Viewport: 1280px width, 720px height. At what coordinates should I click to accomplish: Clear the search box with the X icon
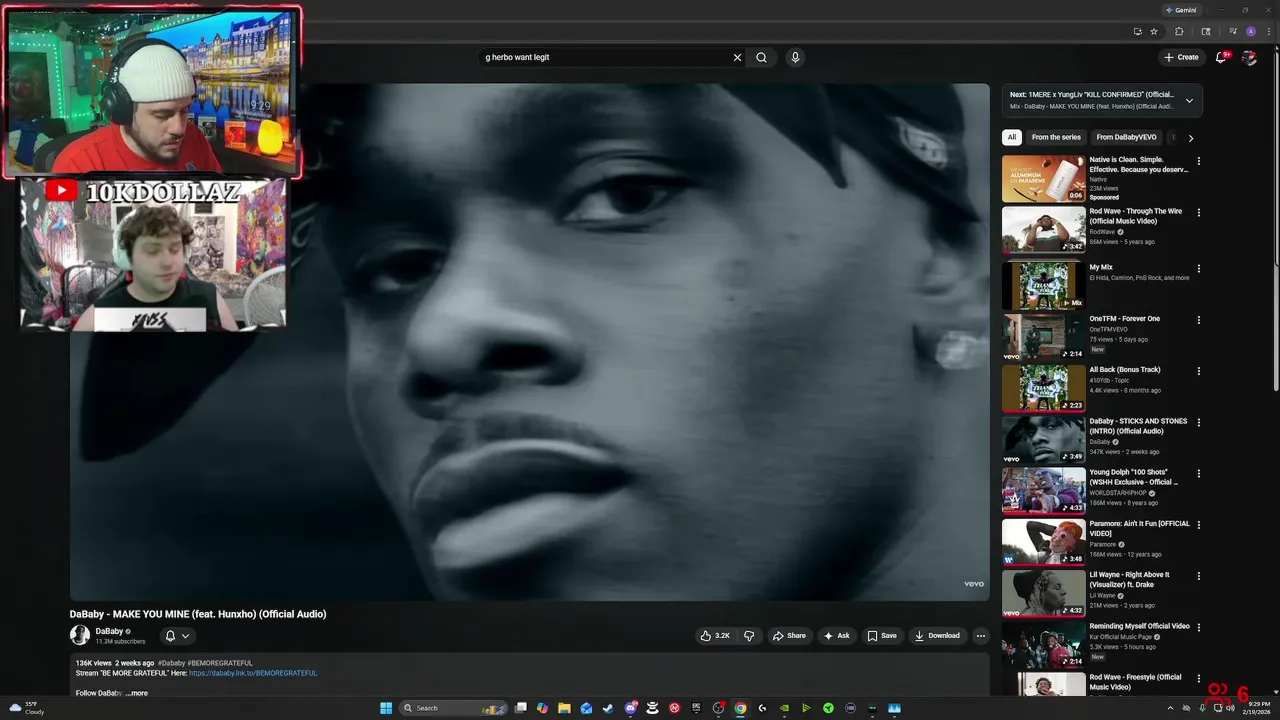click(x=737, y=58)
